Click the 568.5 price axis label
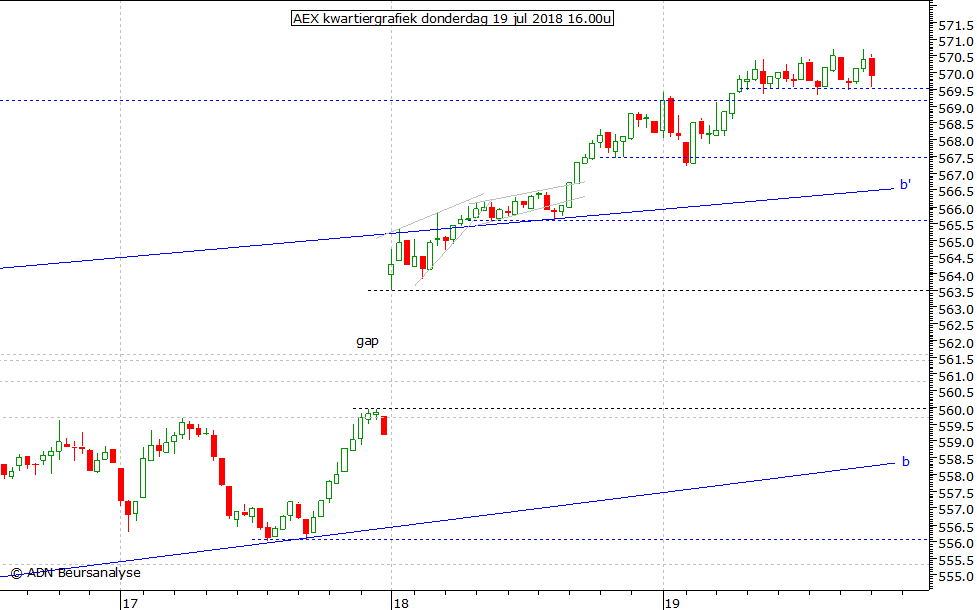The image size is (977, 610). pyautogui.click(x=956, y=125)
